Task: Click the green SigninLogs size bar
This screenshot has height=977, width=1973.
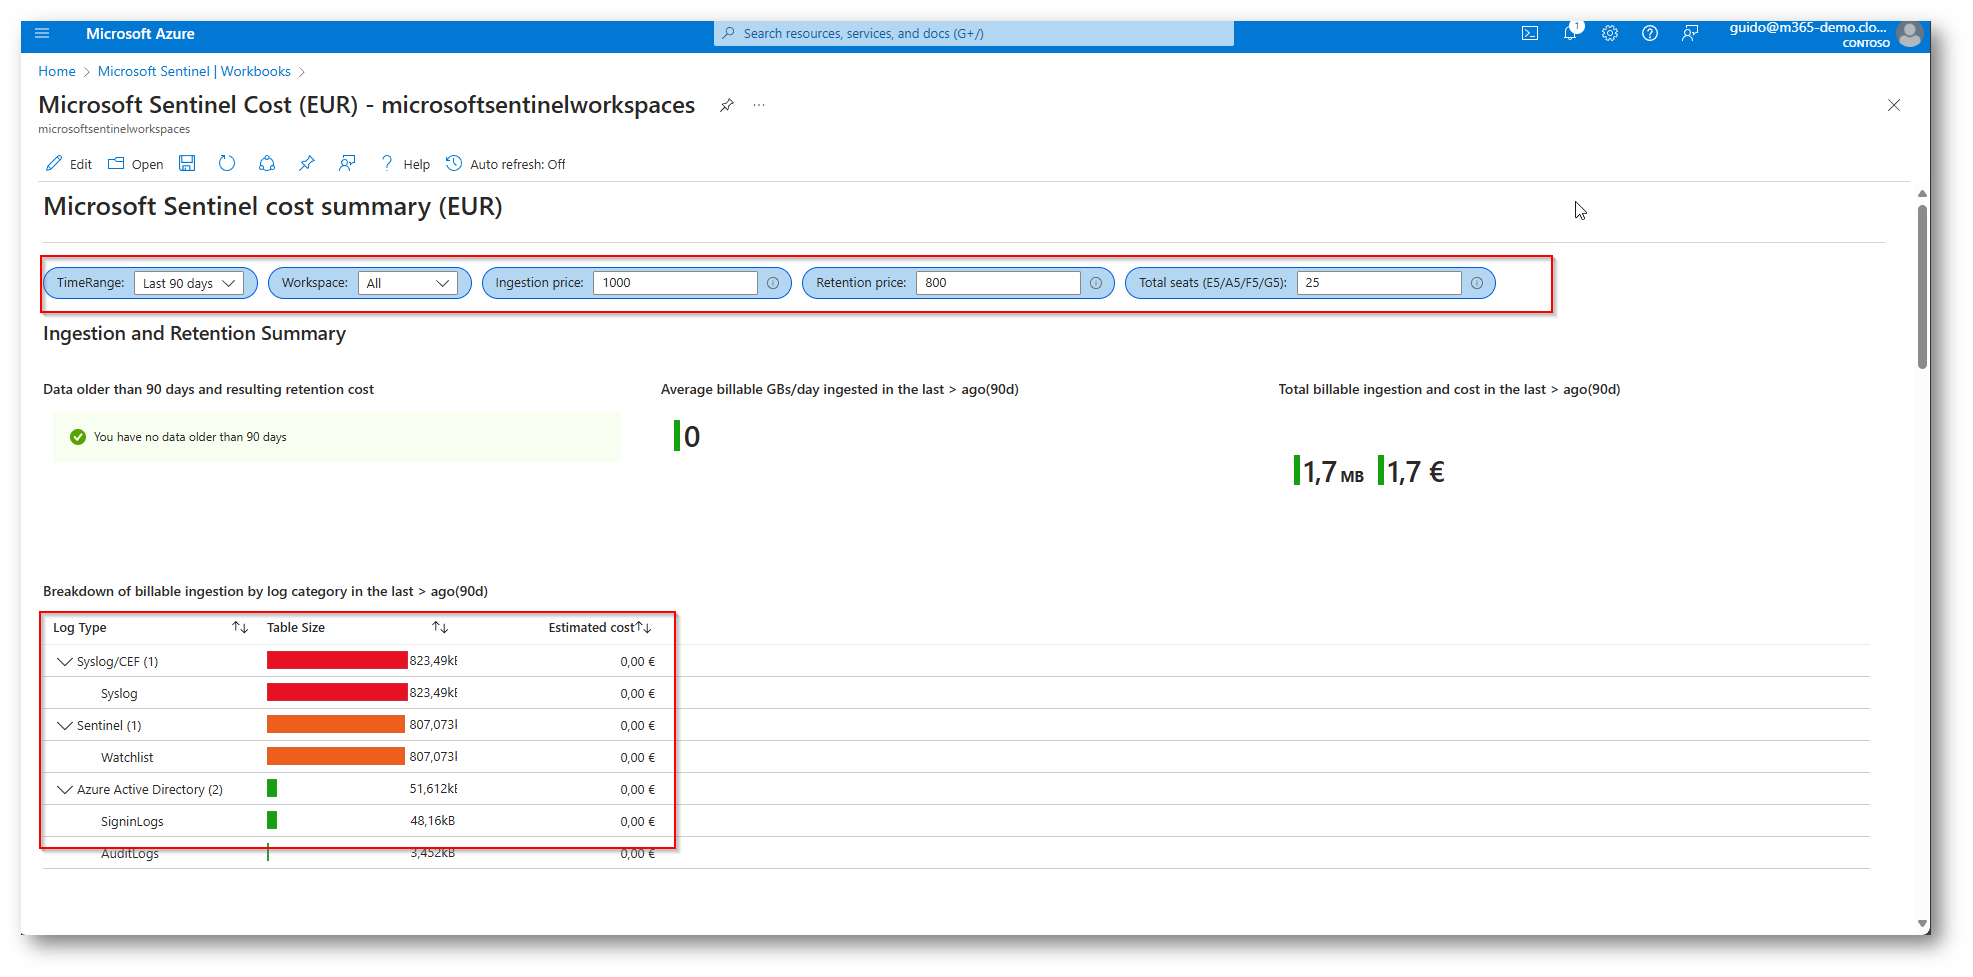Action: pyautogui.click(x=272, y=820)
